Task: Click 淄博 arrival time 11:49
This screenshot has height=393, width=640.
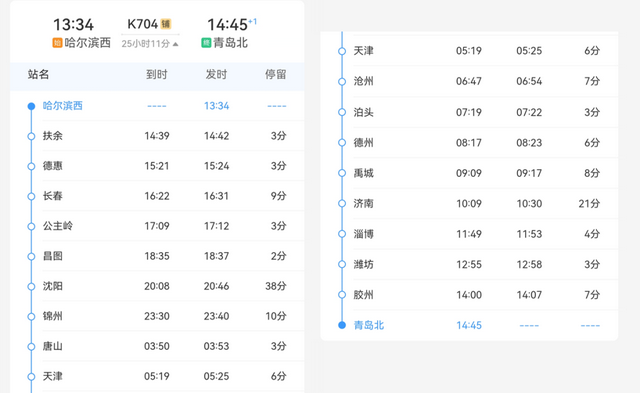Action: 469,234
